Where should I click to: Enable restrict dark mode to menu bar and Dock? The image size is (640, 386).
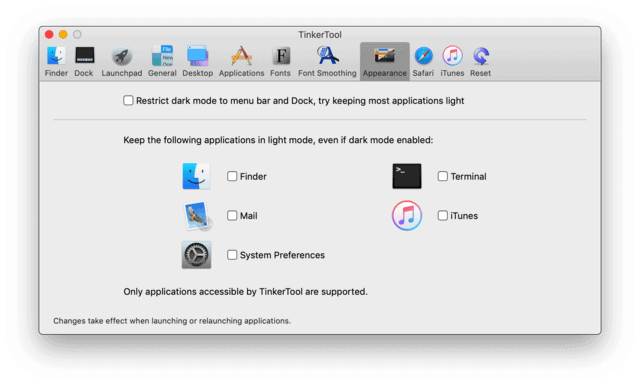click(x=128, y=100)
